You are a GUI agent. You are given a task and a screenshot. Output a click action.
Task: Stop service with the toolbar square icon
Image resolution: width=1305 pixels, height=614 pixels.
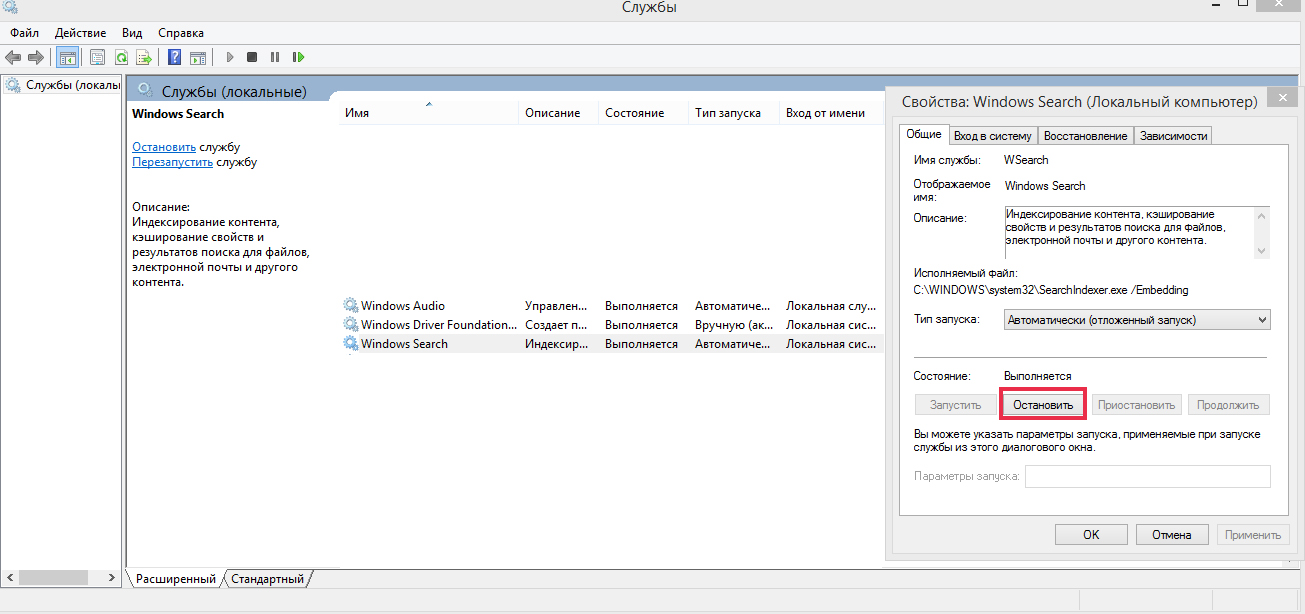tap(252, 58)
